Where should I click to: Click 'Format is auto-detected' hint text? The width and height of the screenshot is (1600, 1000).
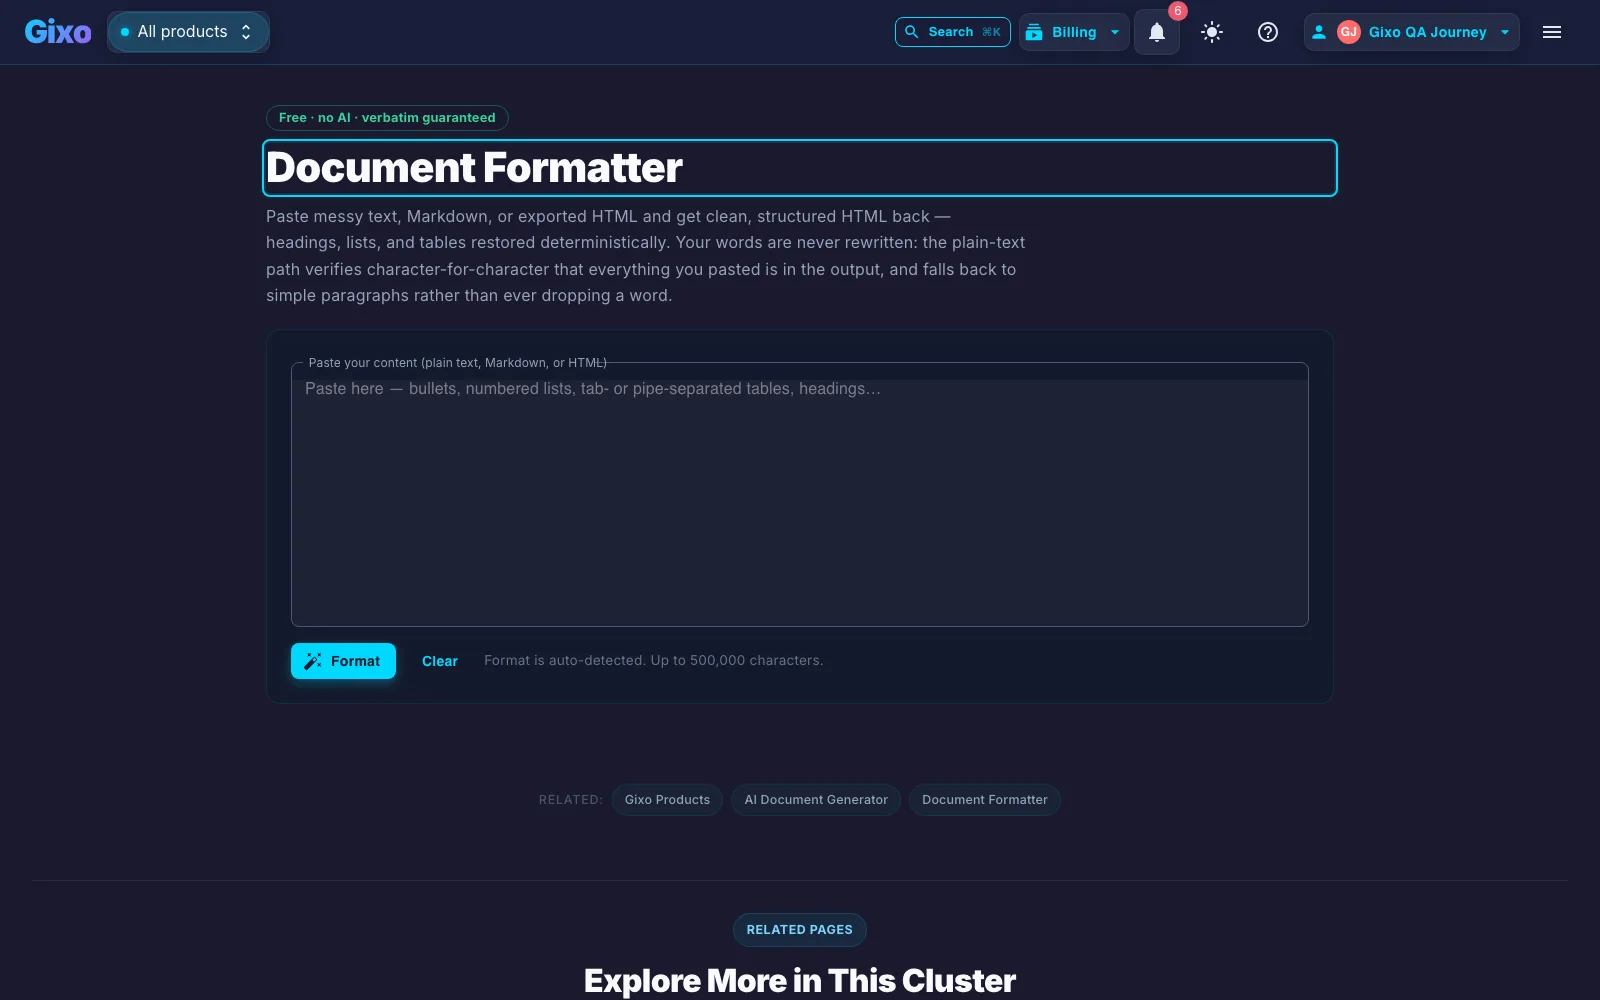point(654,661)
